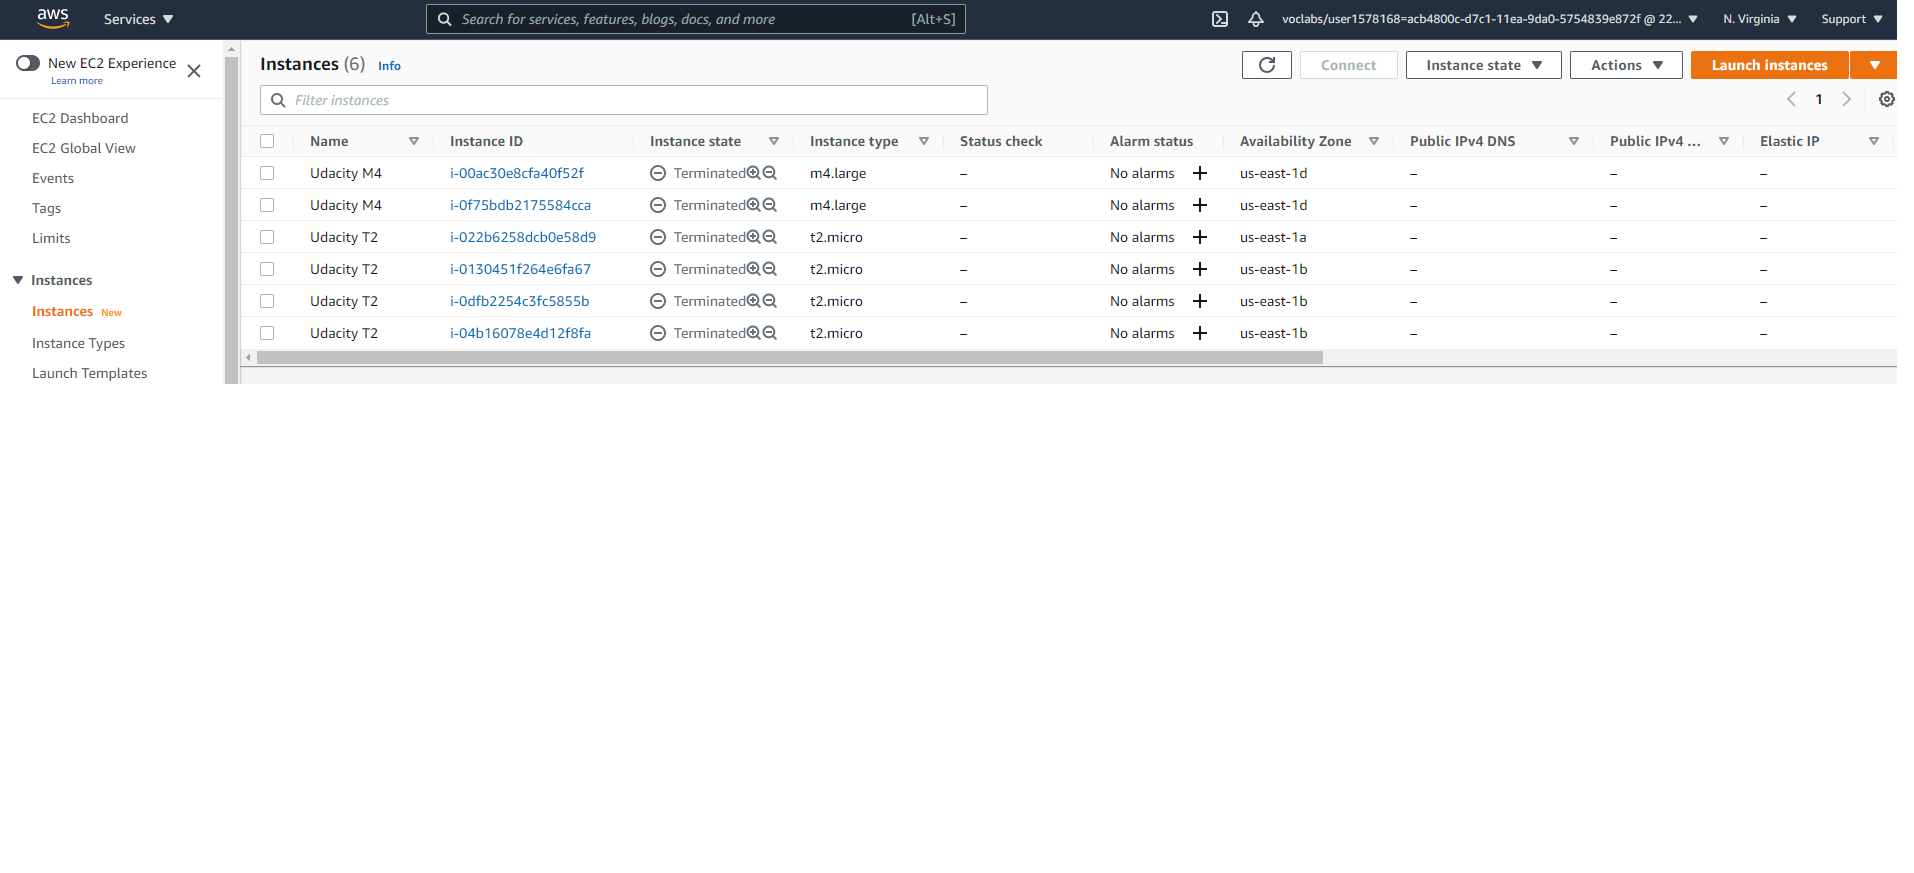
Task: Go to the previous page arrow
Action: [1791, 99]
